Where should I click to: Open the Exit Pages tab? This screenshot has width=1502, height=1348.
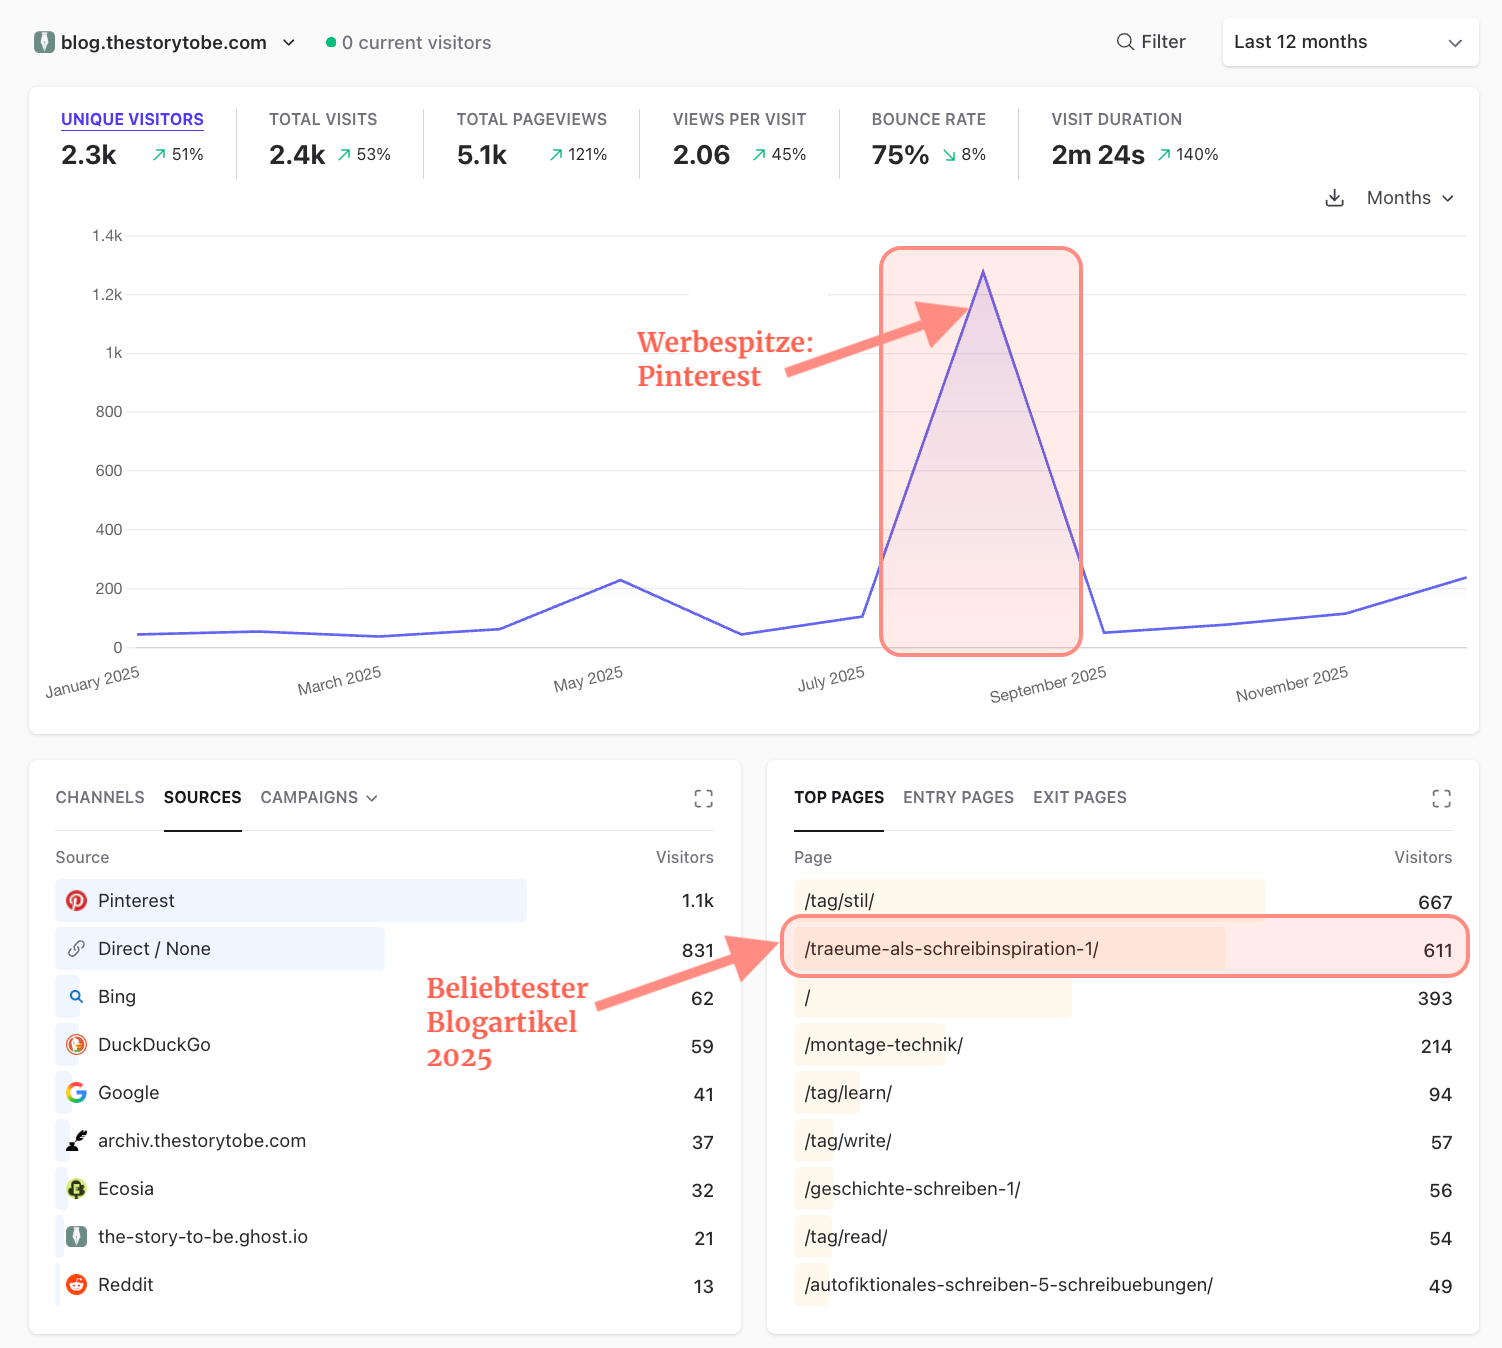tap(1079, 797)
